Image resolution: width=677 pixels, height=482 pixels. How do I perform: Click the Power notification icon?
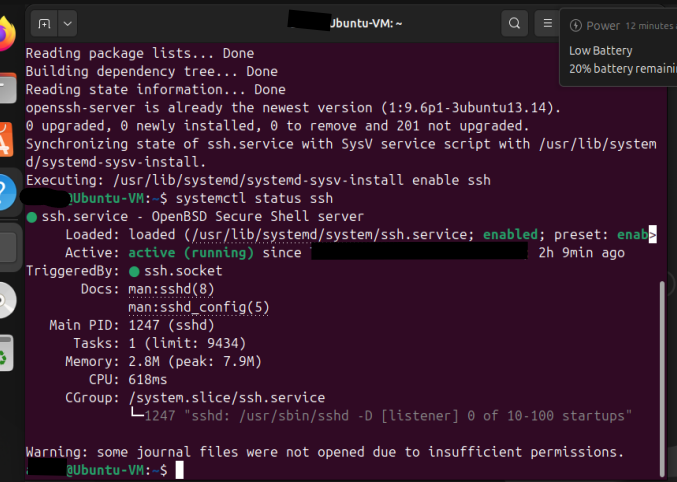point(576,25)
